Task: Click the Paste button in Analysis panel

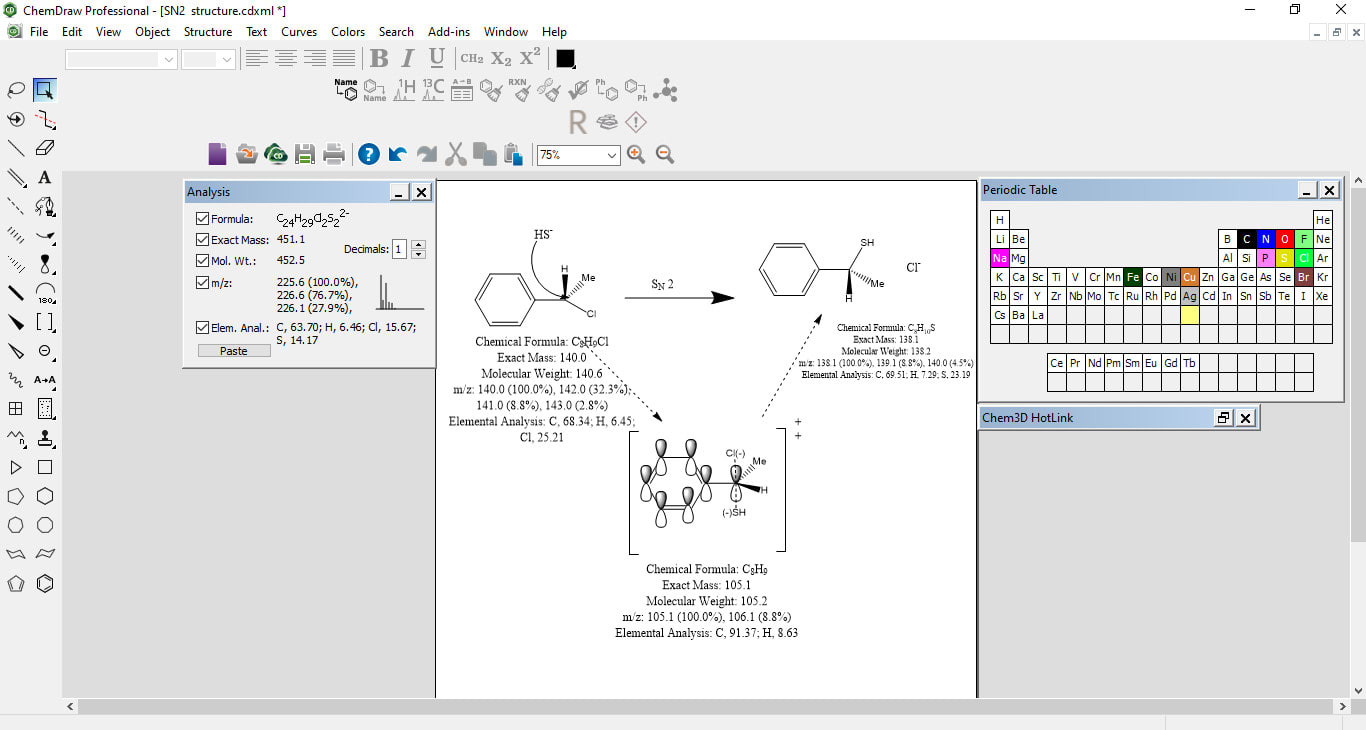Action: tap(234, 351)
